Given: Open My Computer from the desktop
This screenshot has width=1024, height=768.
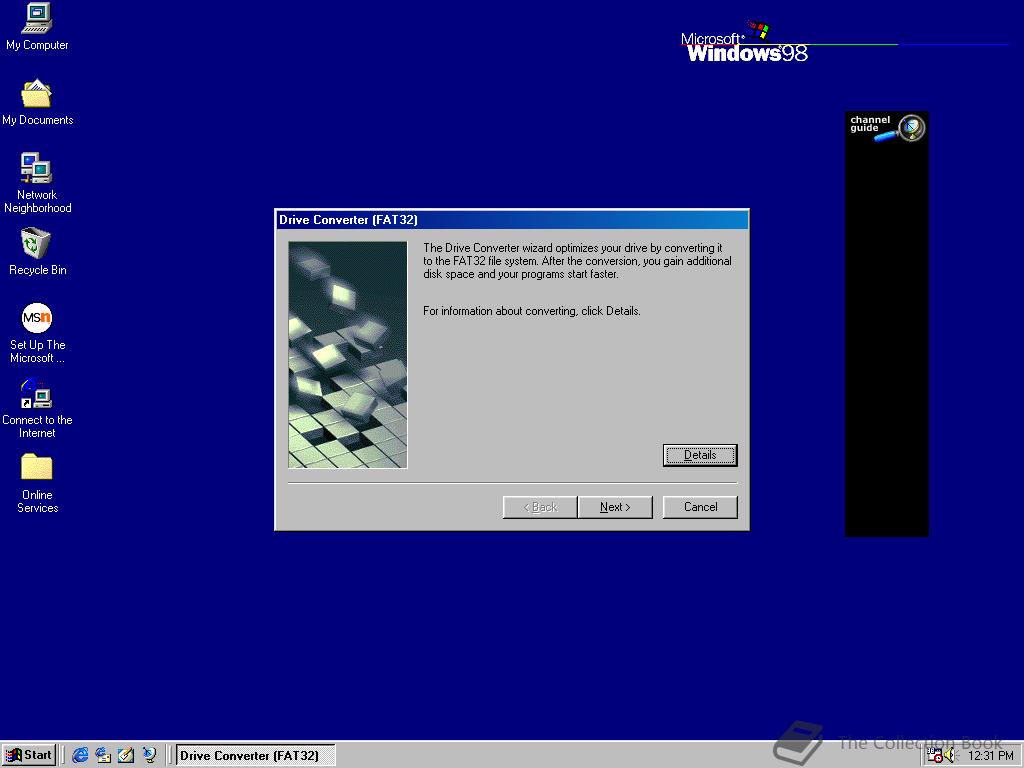Looking at the screenshot, I should (36, 22).
